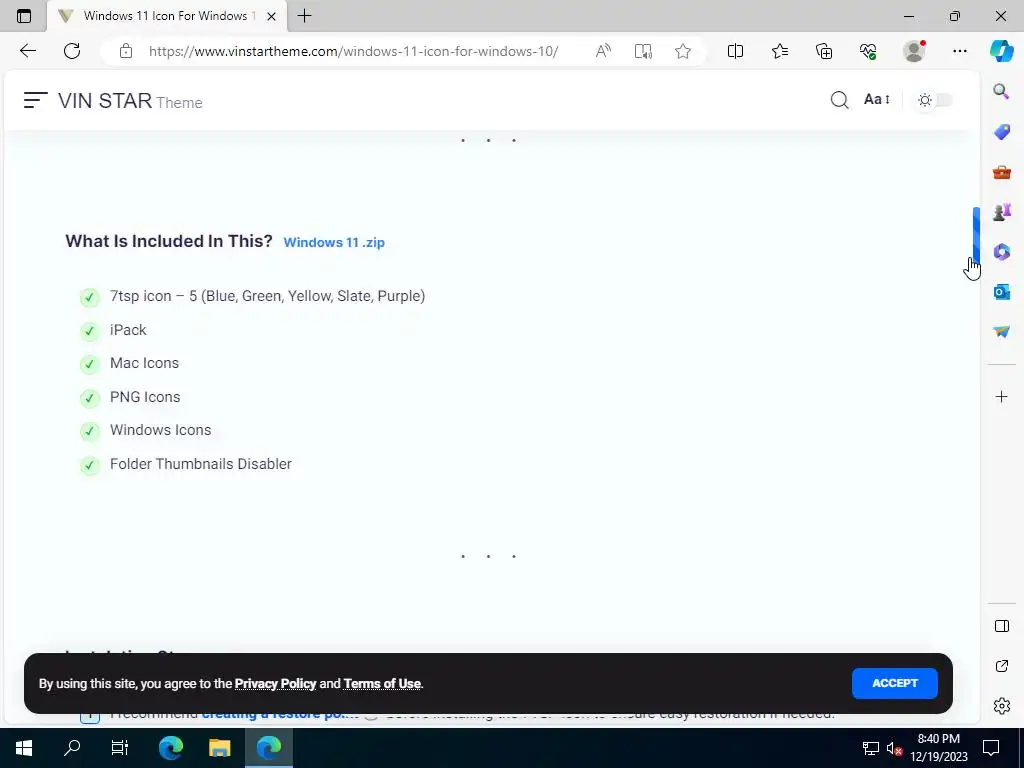Open link in new window sidebar icon
The height and width of the screenshot is (768, 1024).
1001,666
